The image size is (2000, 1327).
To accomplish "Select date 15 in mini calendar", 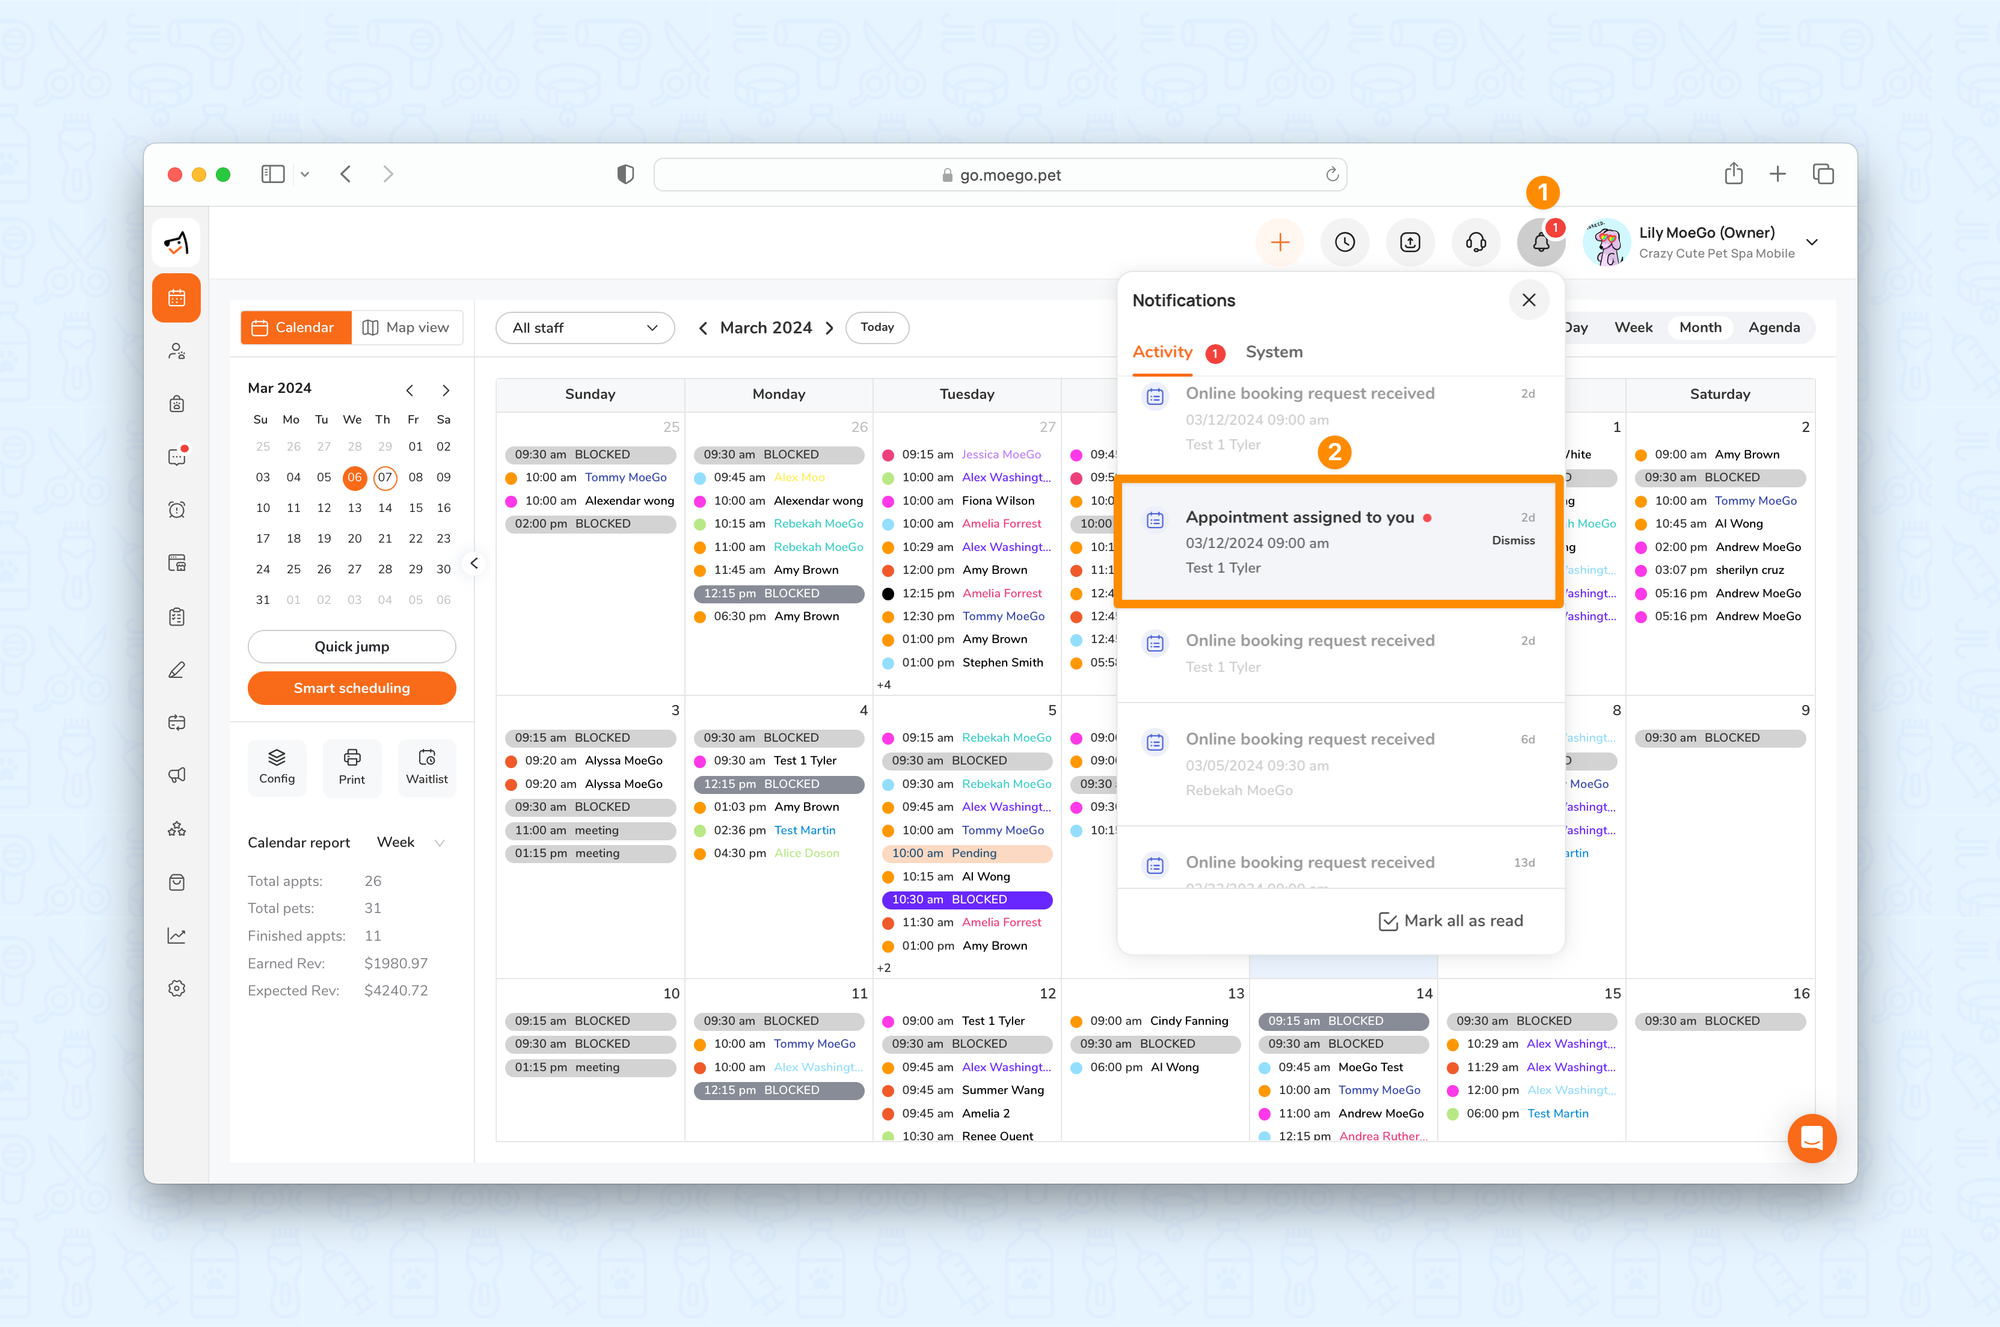I will [x=415, y=508].
